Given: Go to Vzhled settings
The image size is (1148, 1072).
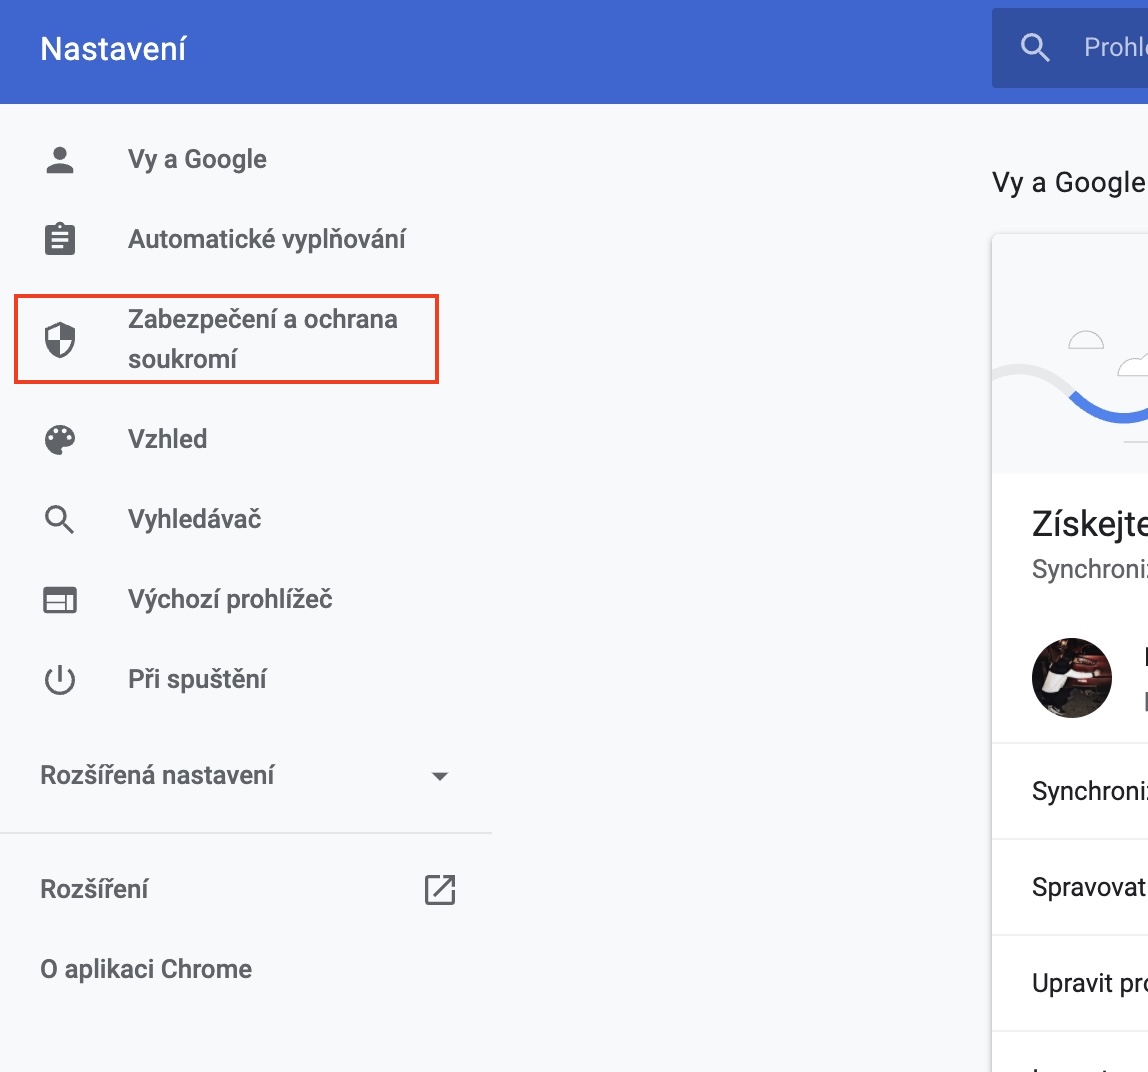Looking at the screenshot, I should [x=167, y=440].
